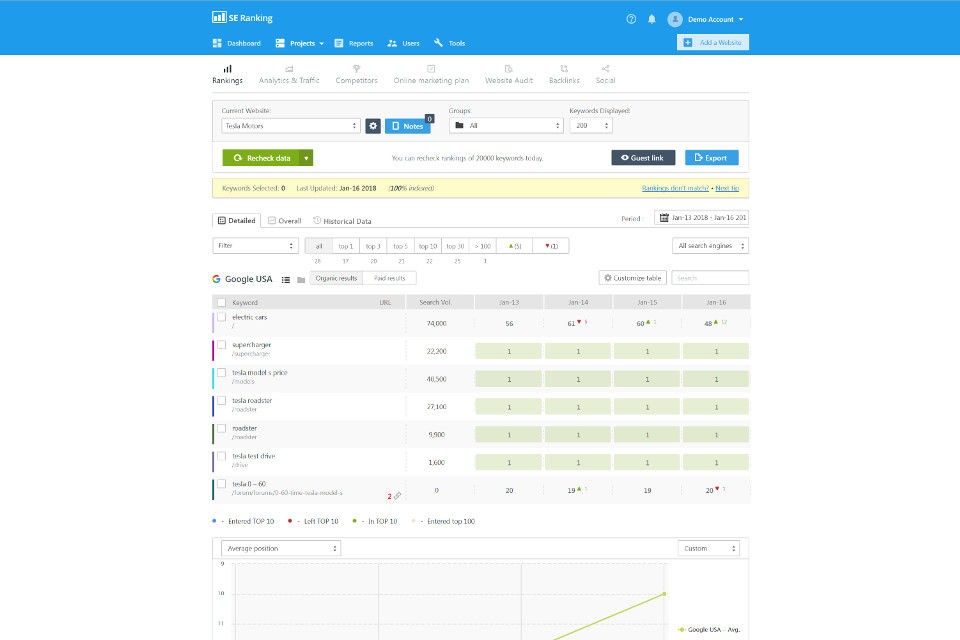Check the tesla test drive keyword

[222, 456]
